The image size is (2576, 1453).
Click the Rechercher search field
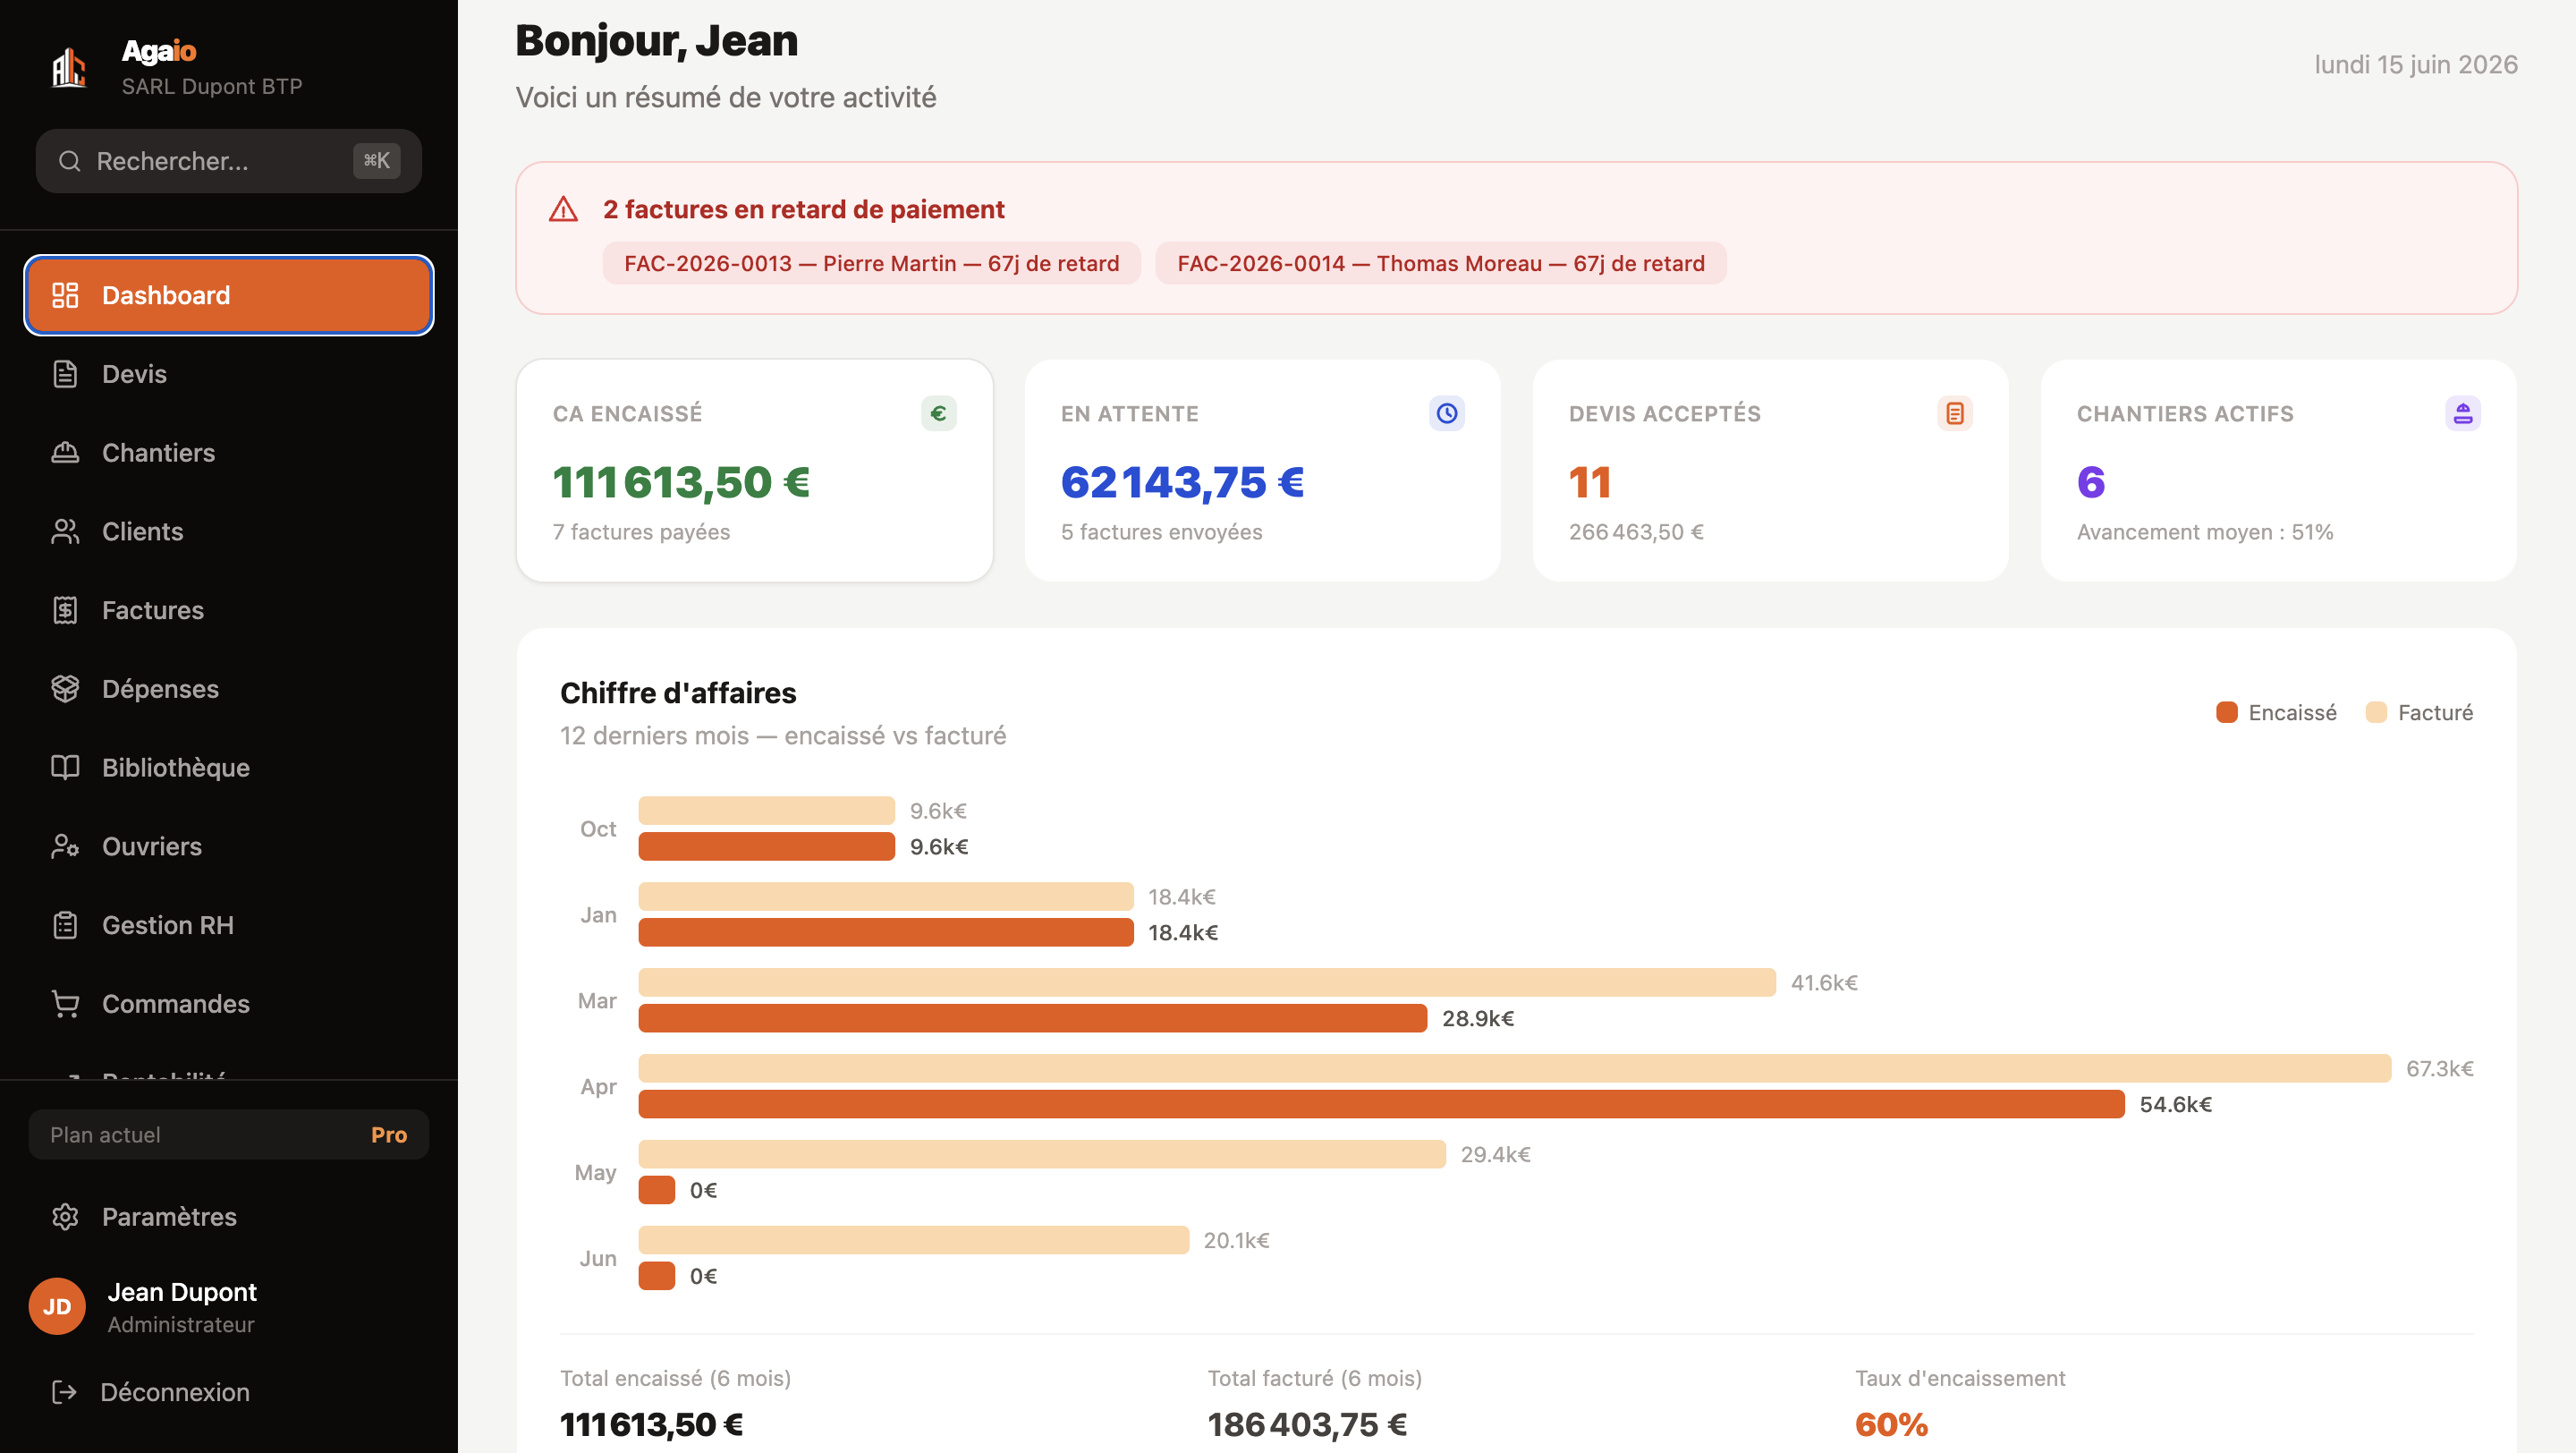229,161
